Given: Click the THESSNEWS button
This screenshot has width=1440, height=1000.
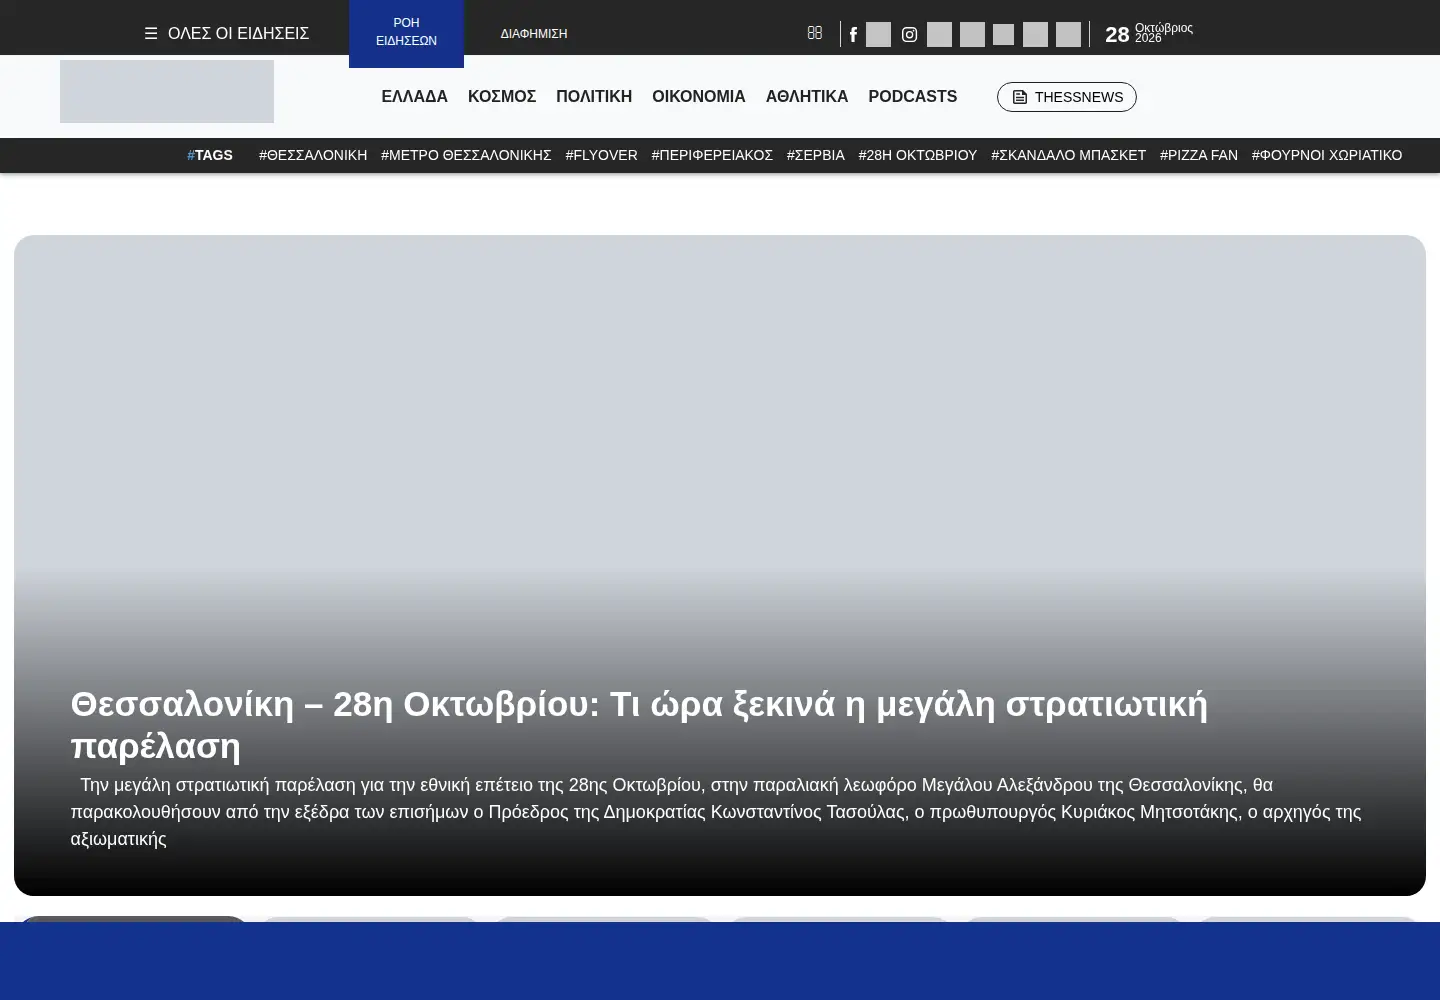Looking at the screenshot, I should pyautogui.click(x=1067, y=97).
